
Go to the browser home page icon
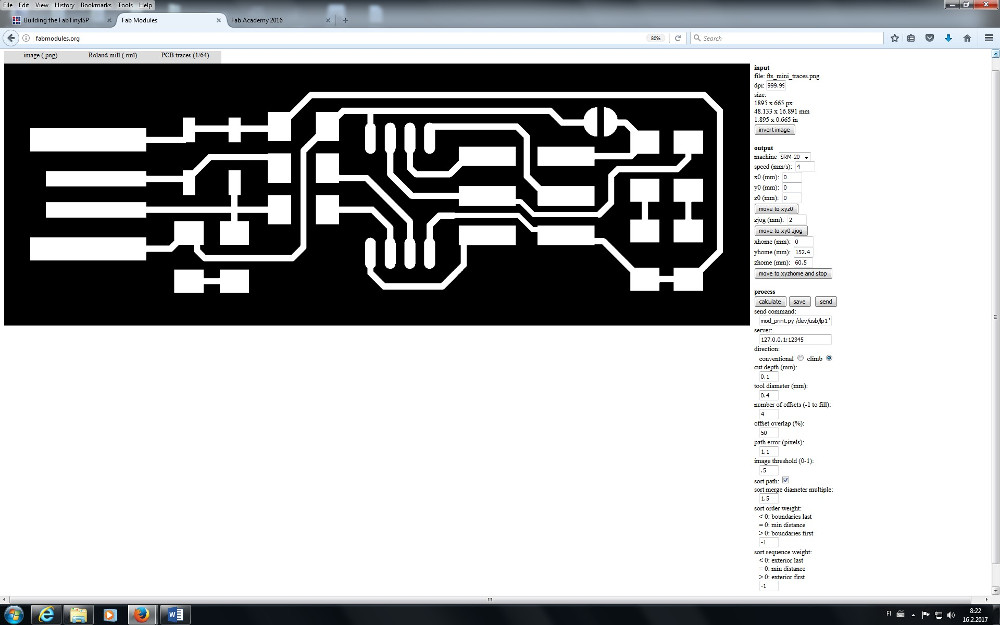(967, 38)
